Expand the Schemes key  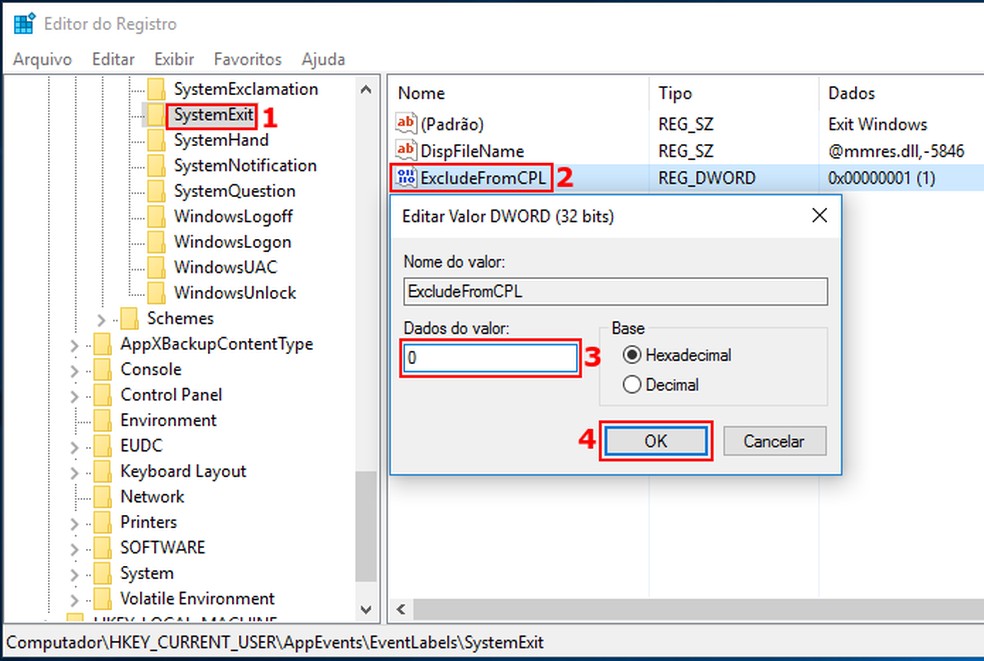(x=101, y=320)
